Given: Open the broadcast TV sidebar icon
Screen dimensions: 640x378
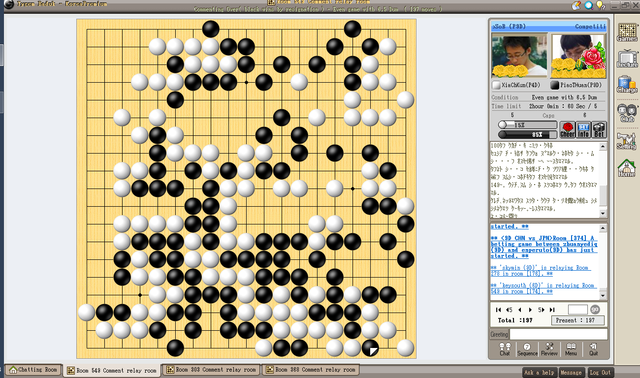Looking at the screenshot, I should click(x=627, y=60).
